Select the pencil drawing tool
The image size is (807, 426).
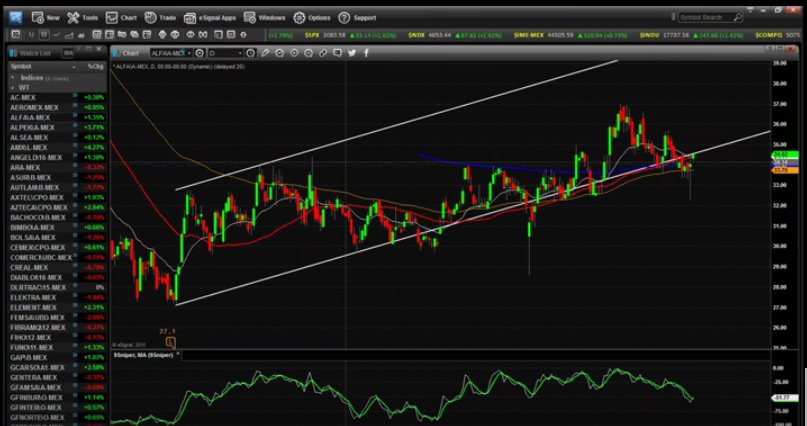265,53
